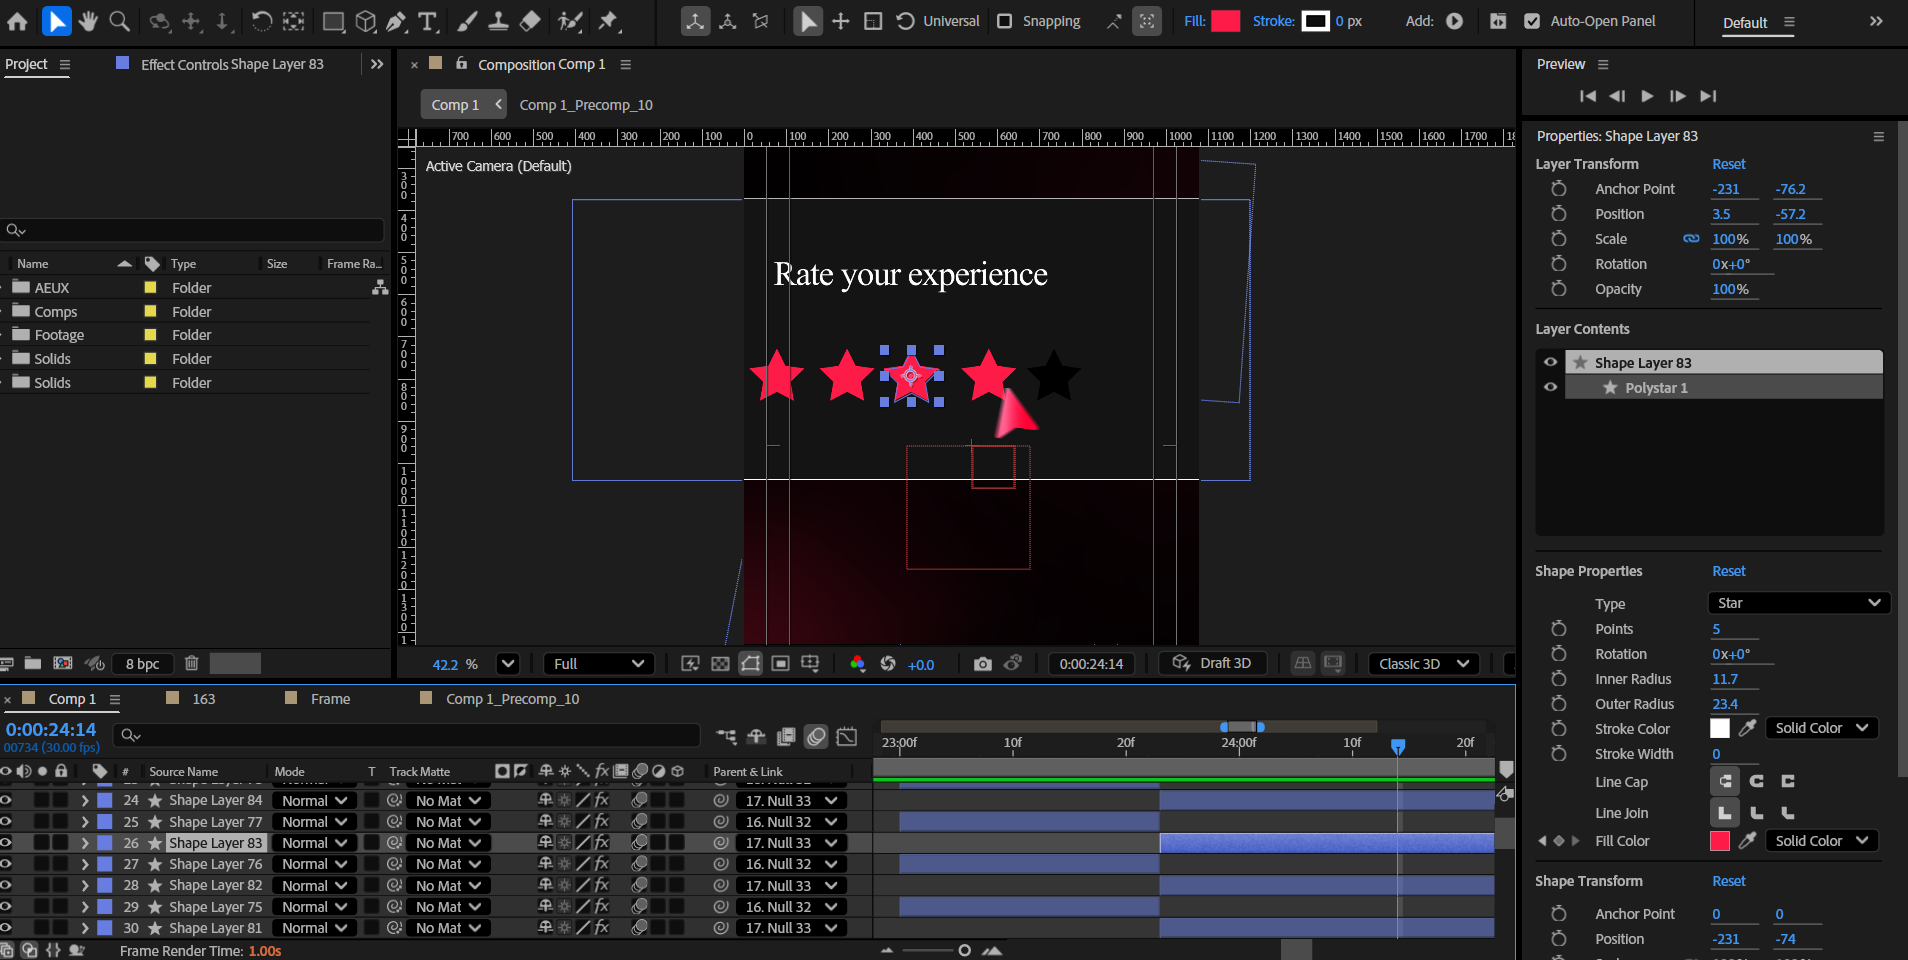Click the snapshot camera icon in viewer
Image resolution: width=1908 pixels, height=960 pixels.
pos(982,664)
